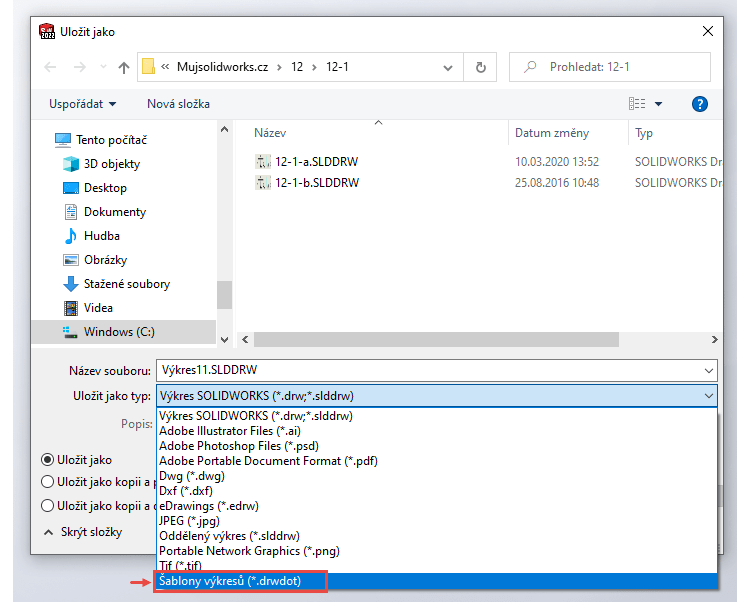Sort files by Typ column

tap(644, 133)
